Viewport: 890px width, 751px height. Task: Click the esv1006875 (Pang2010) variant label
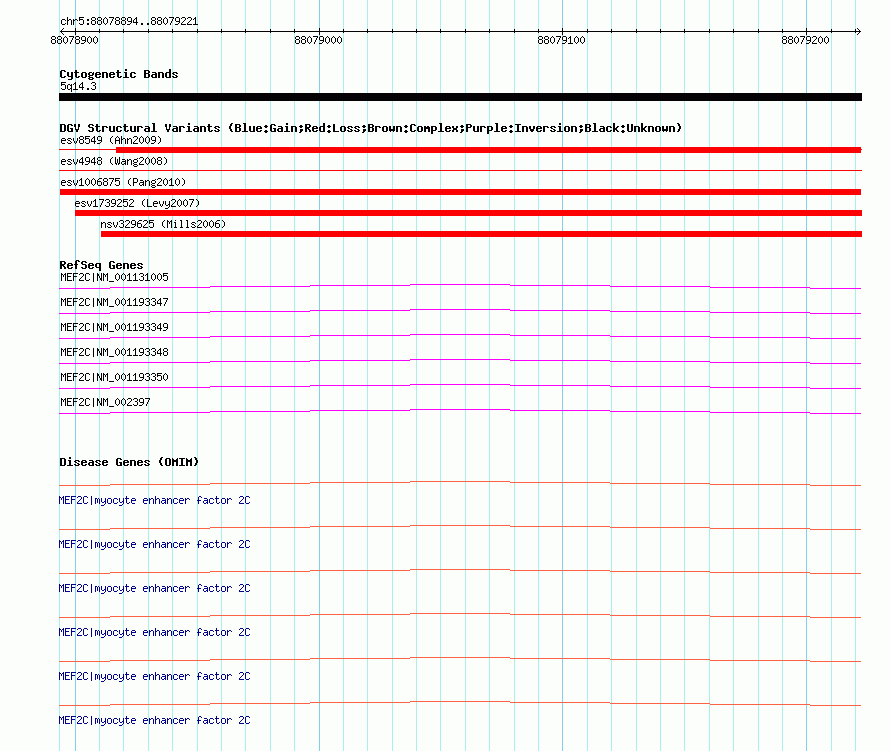[x=123, y=182]
